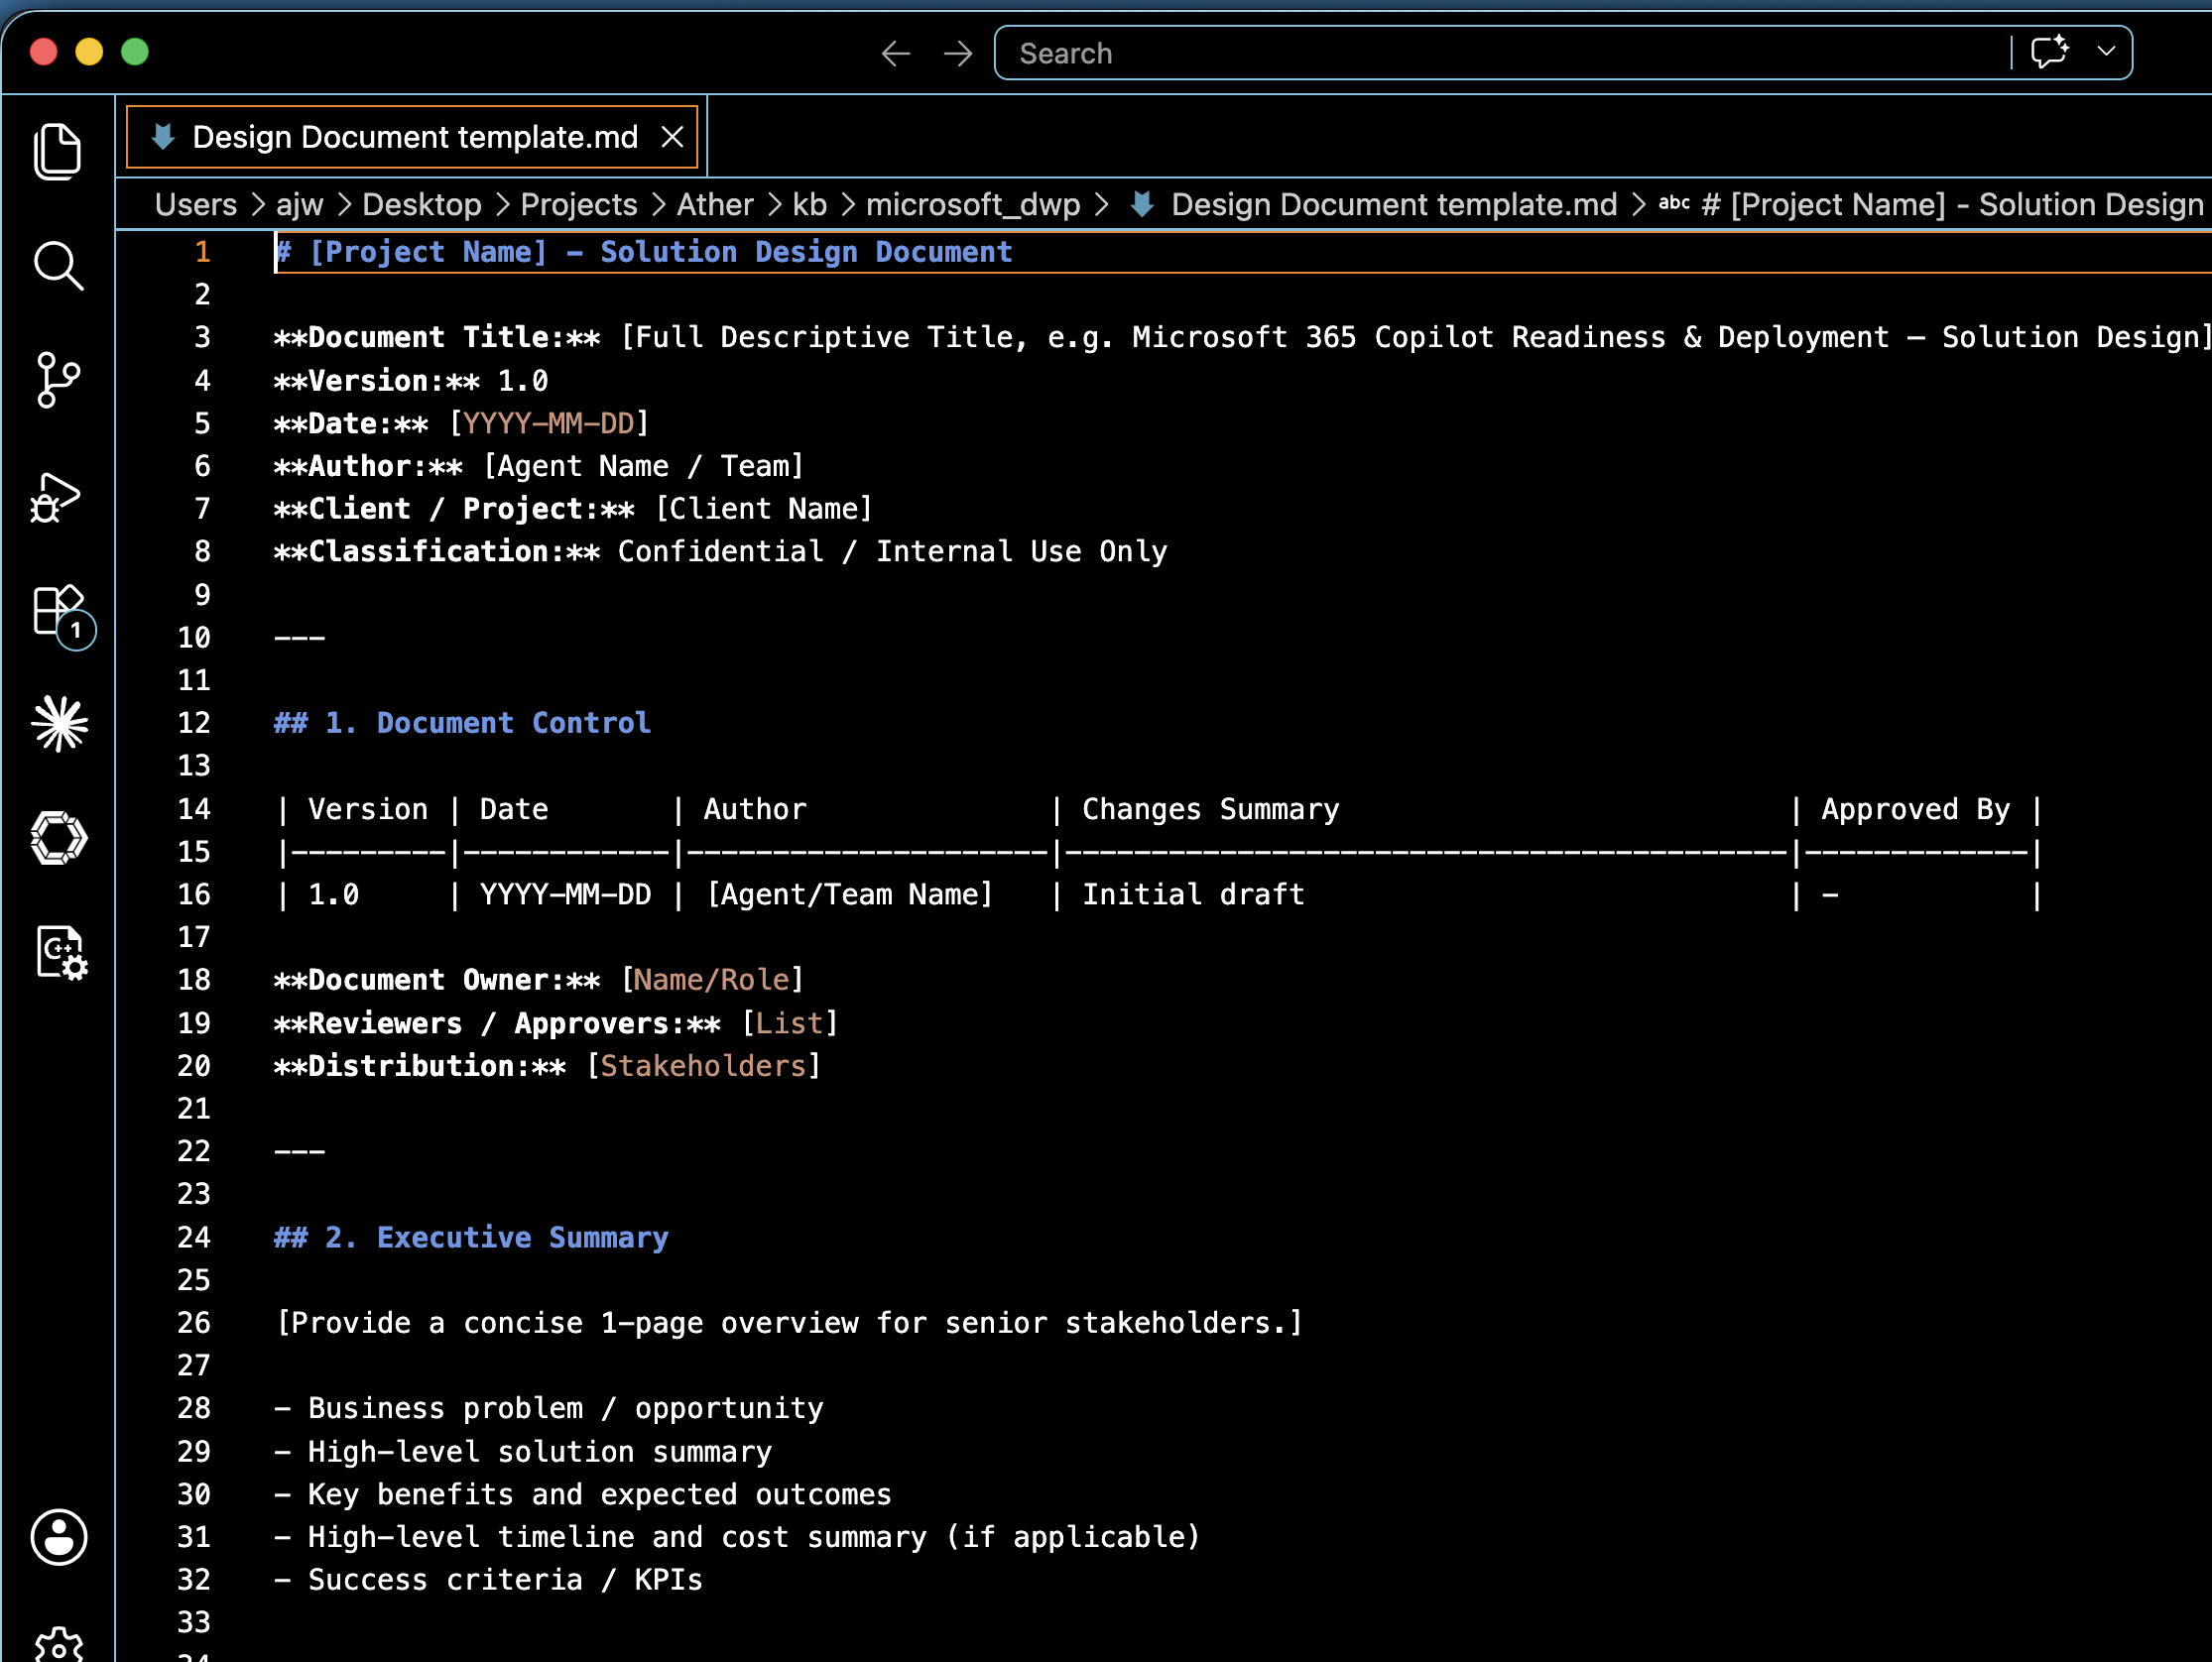Screen dimensions: 2212x1662
Task: Open the Source Control view
Action: tap(58, 380)
